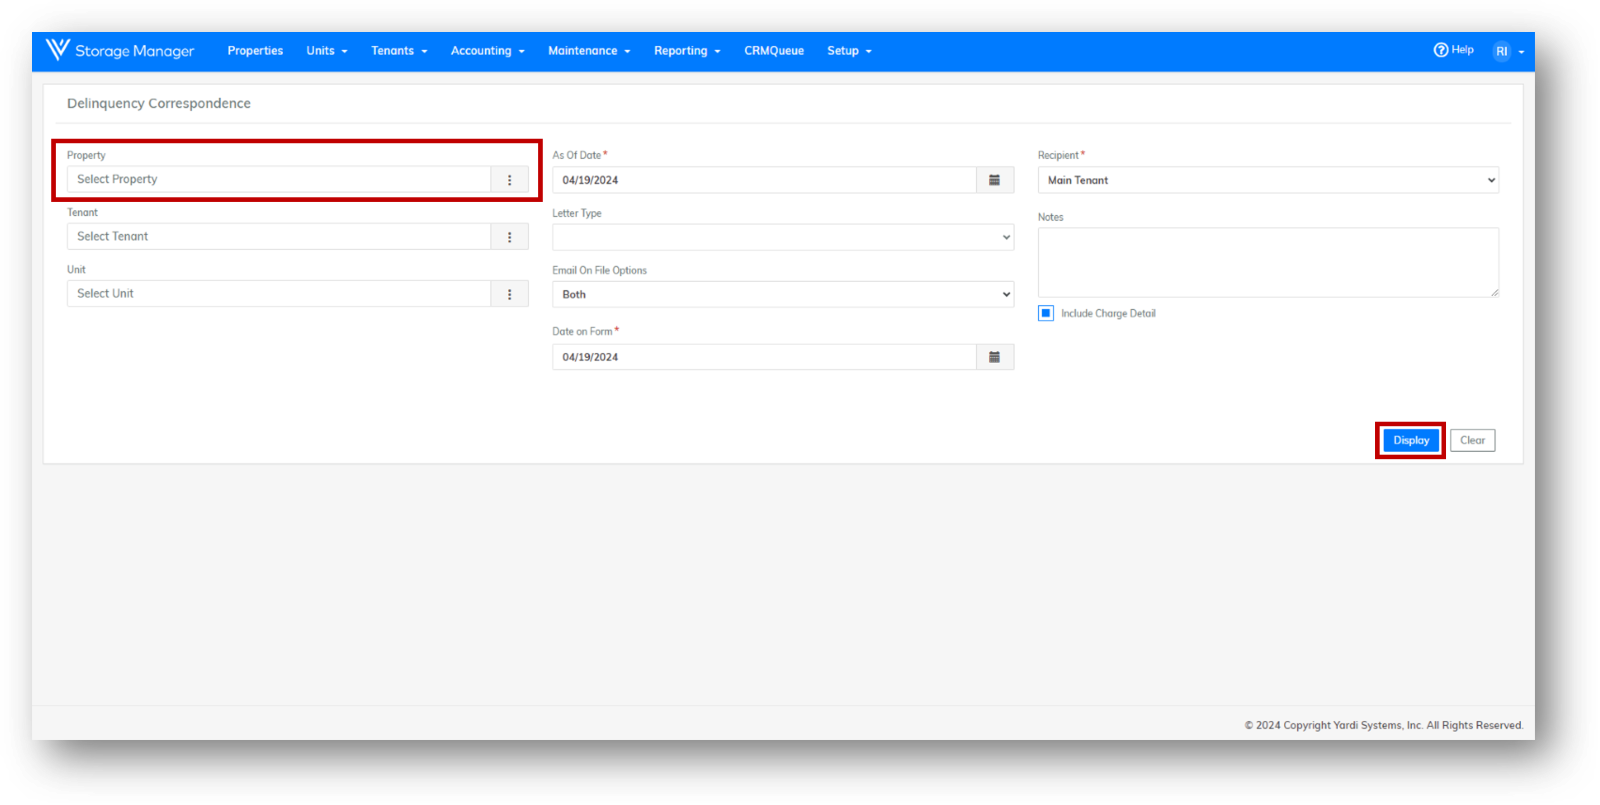Open the RI user avatar menu
The image size is (1600, 805).
tap(1502, 51)
